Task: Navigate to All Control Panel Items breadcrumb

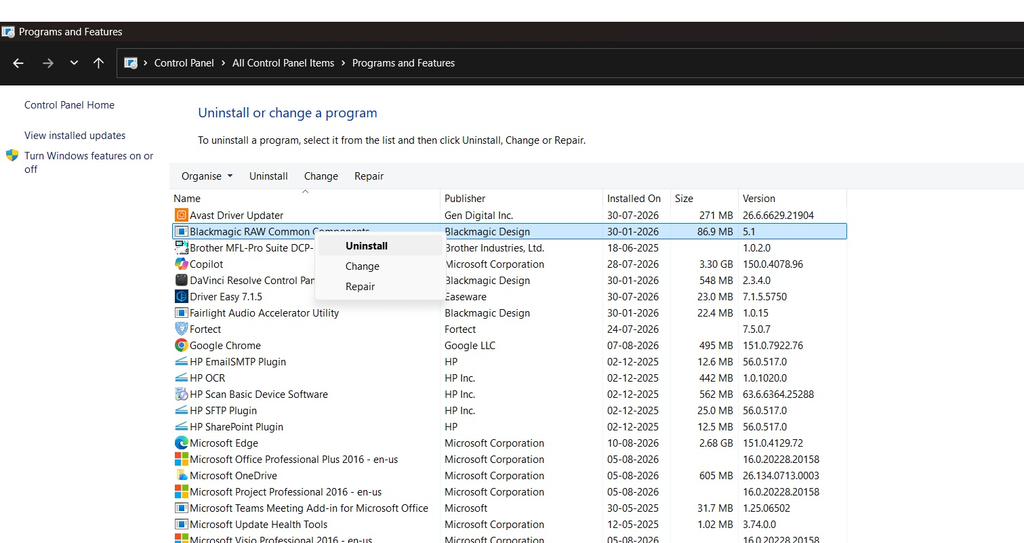Action: pyautogui.click(x=283, y=63)
